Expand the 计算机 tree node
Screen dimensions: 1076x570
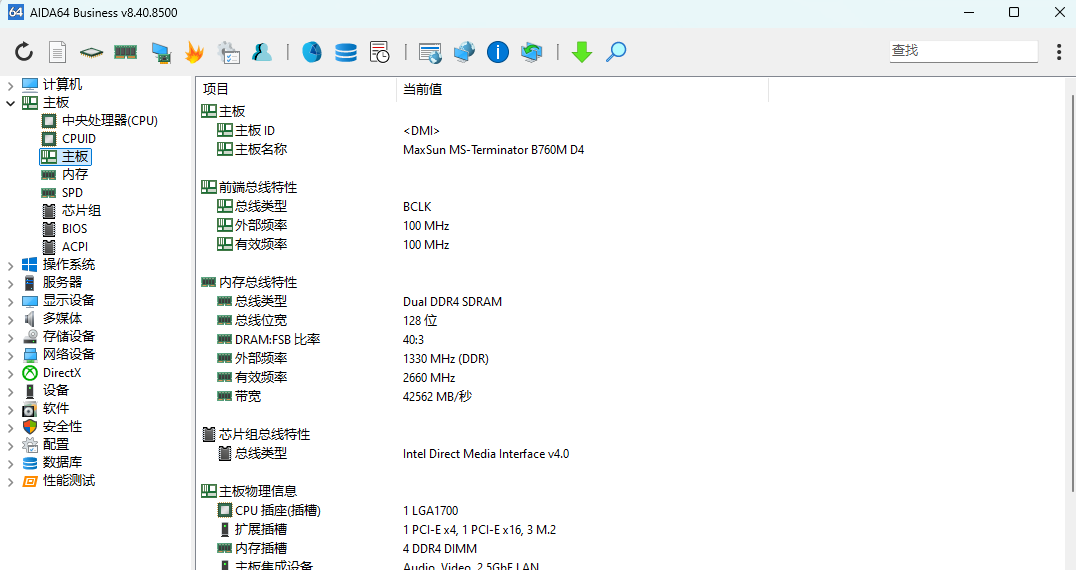click(10, 85)
